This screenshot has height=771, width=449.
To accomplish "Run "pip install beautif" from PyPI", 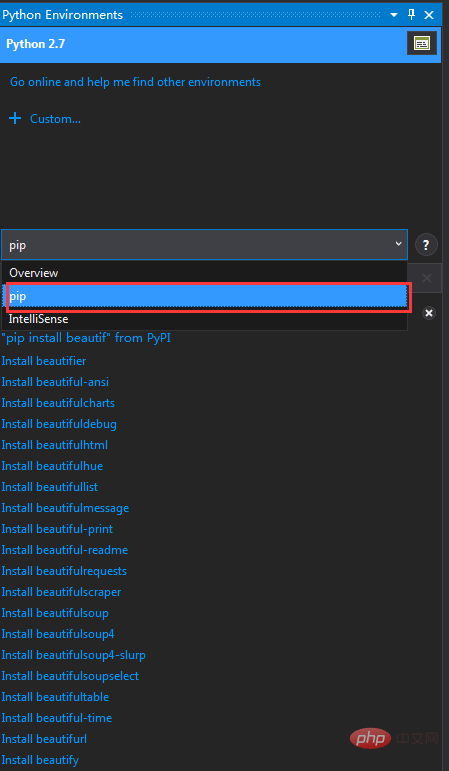I will 86,338.
